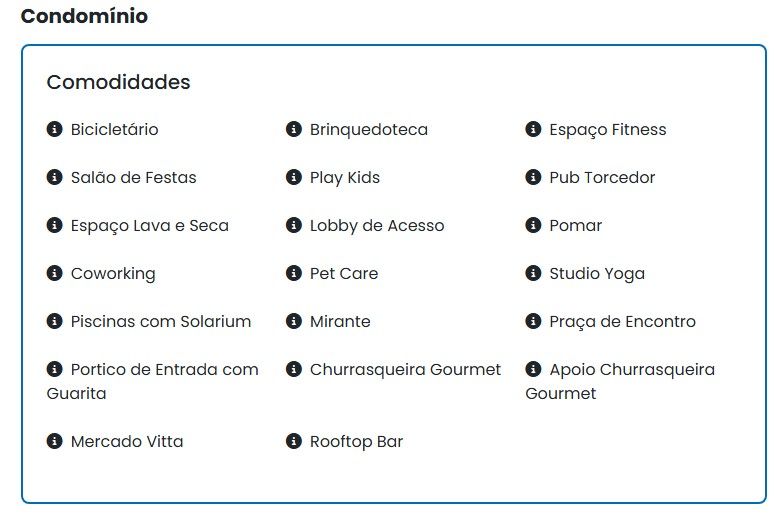Click the Comodidades section heading
This screenshot has height=523, width=778.
point(118,82)
